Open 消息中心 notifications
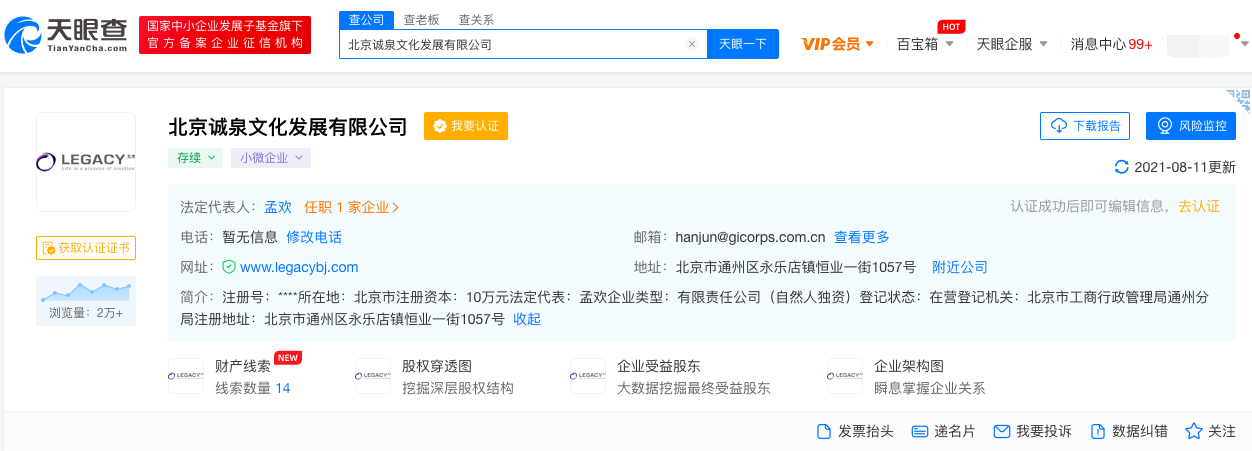 pyautogui.click(x=1111, y=44)
